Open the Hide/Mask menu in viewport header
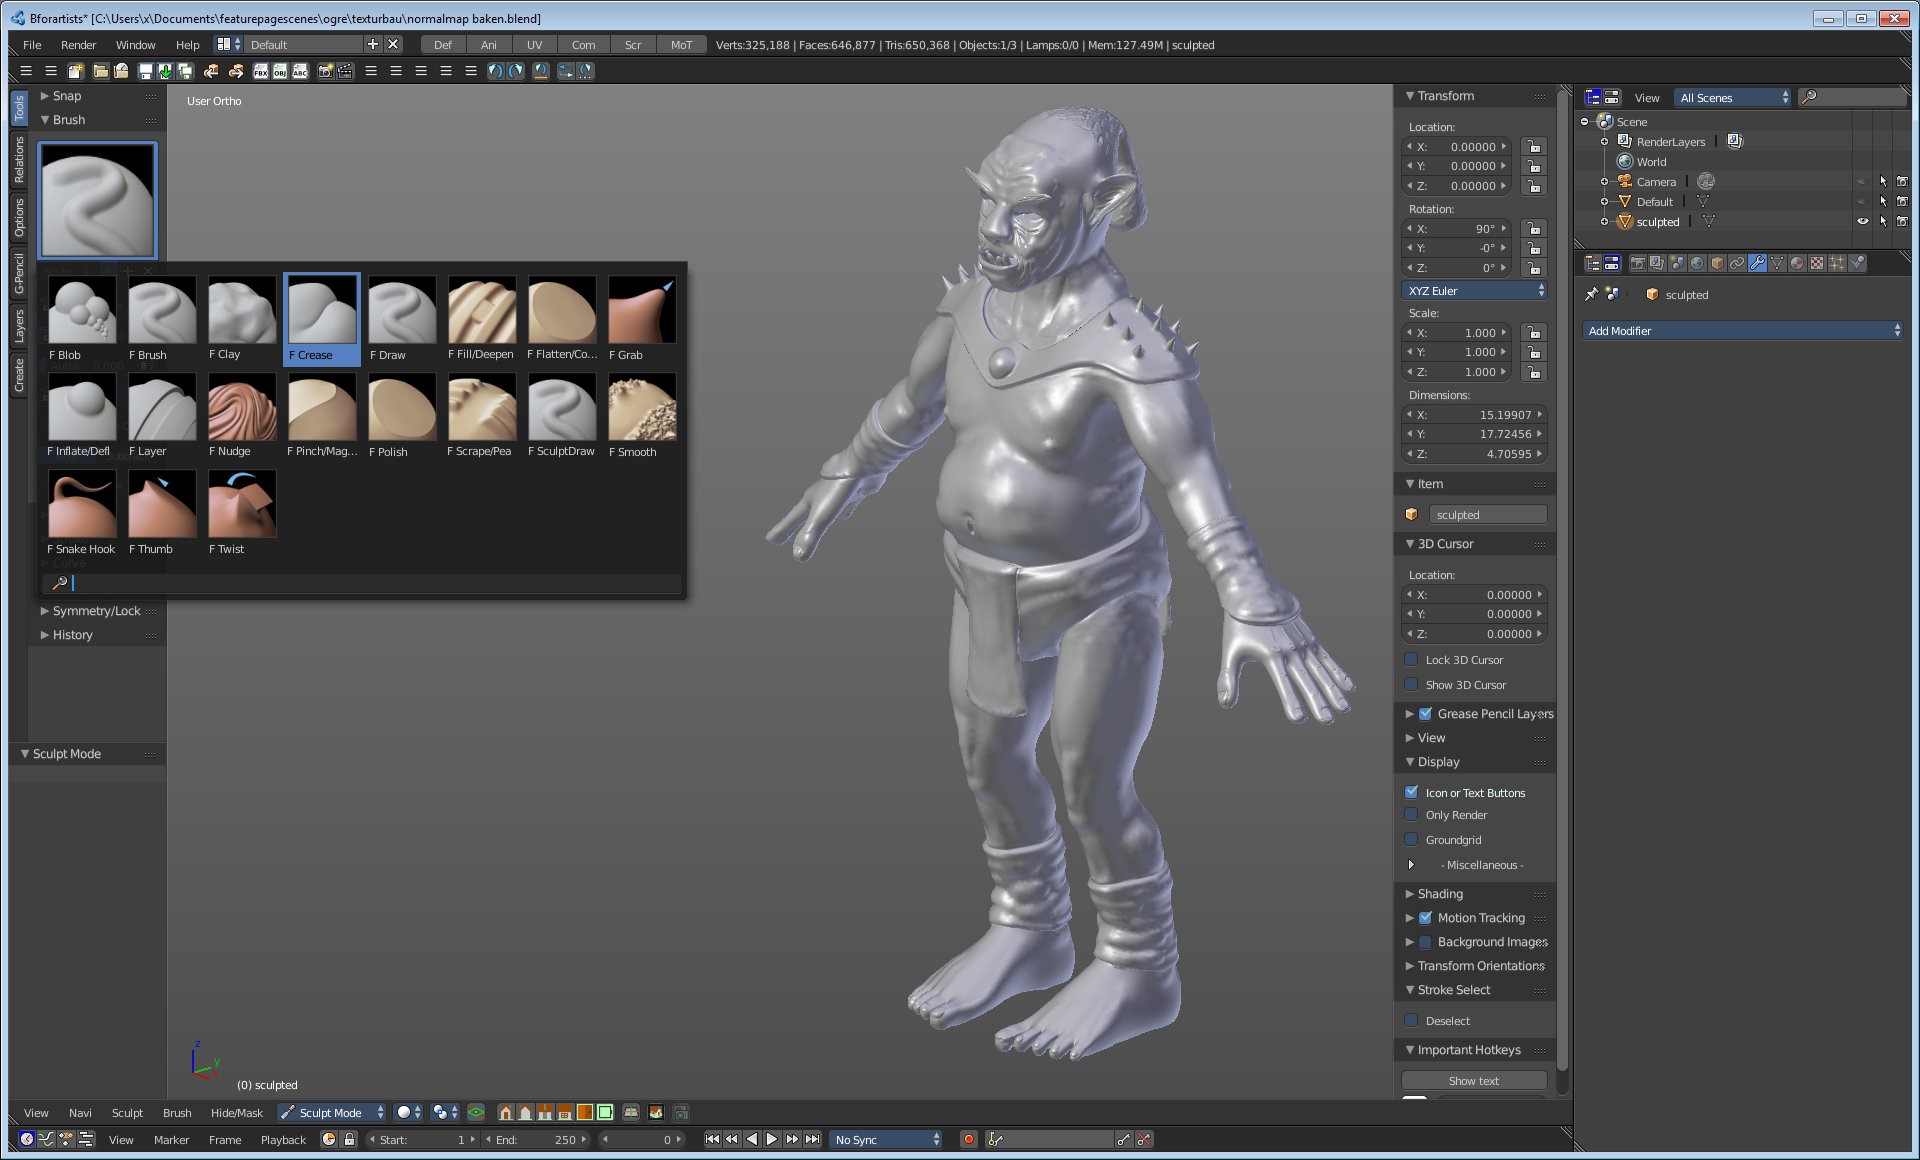 click(236, 1113)
